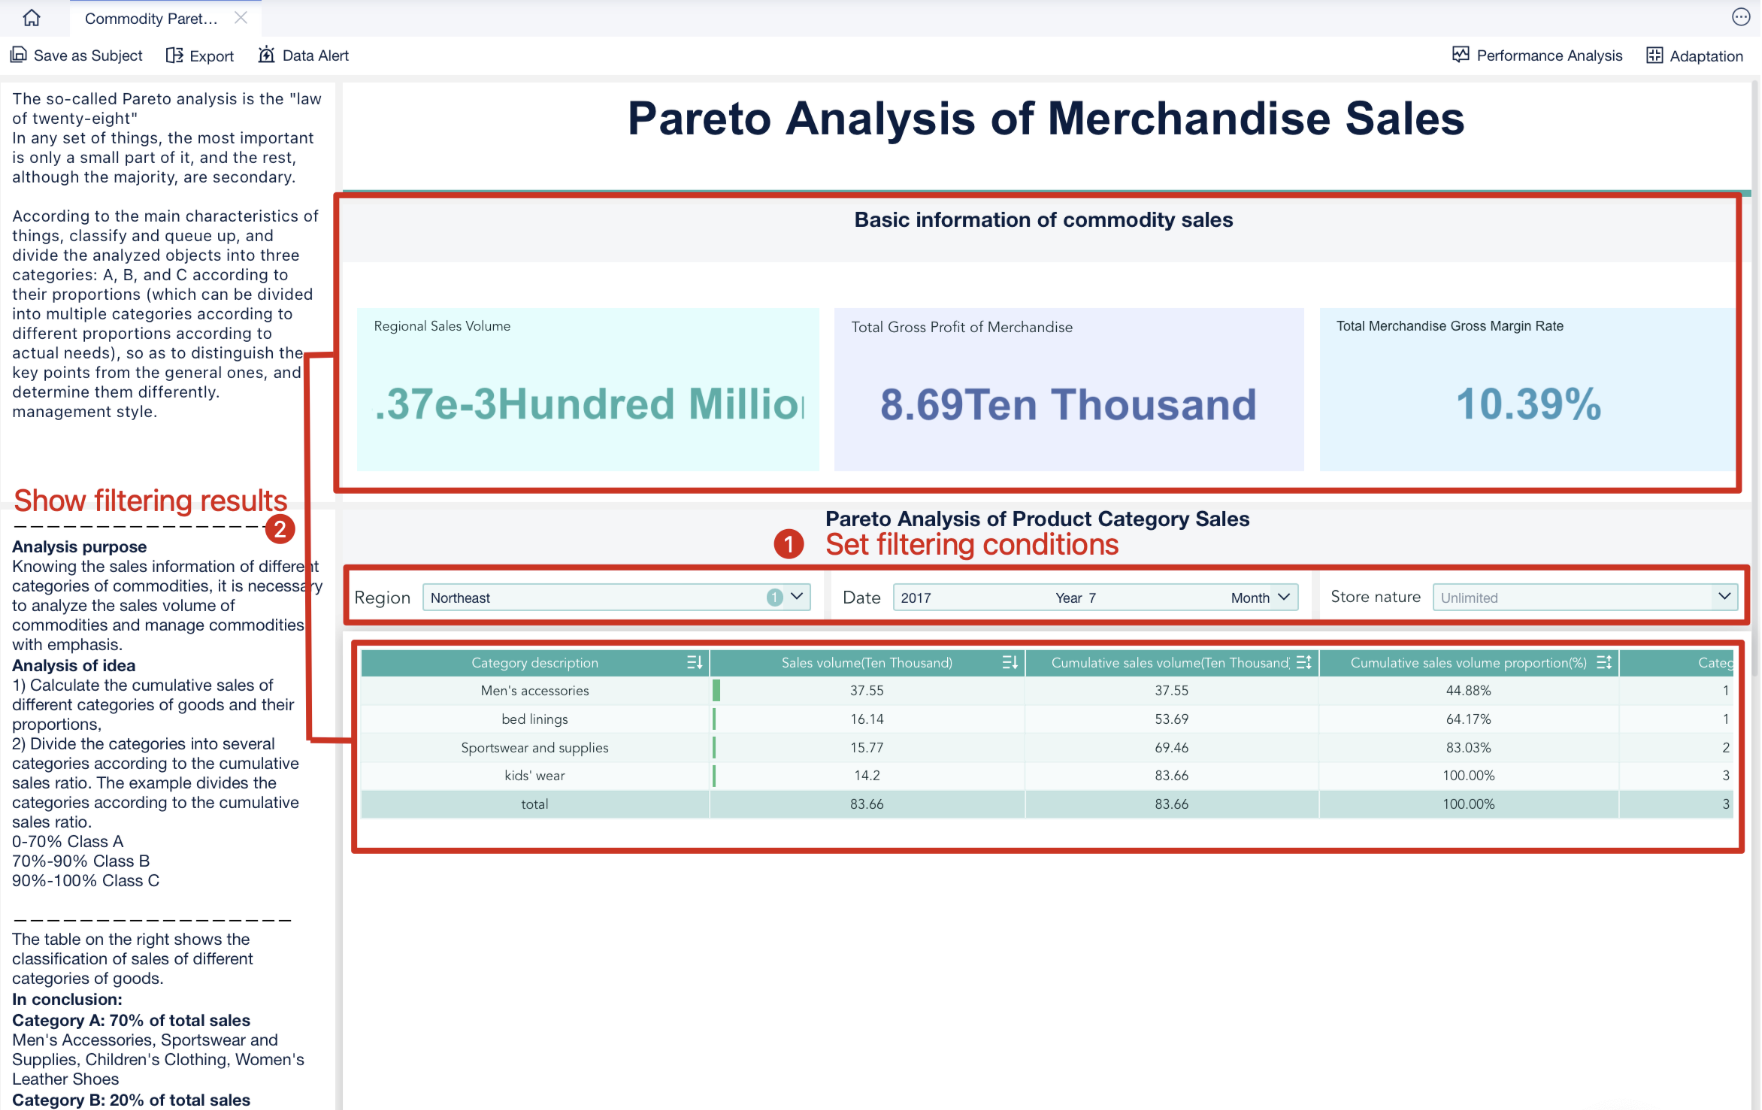Click the Home icon in tab bar
This screenshot has width=1762, height=1110.
(x=32, y=18)
